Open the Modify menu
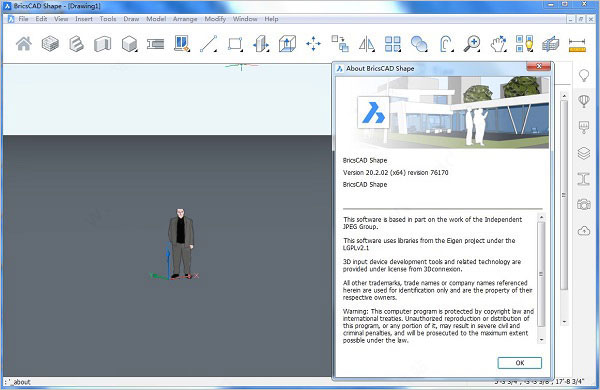 pos(215,19)
